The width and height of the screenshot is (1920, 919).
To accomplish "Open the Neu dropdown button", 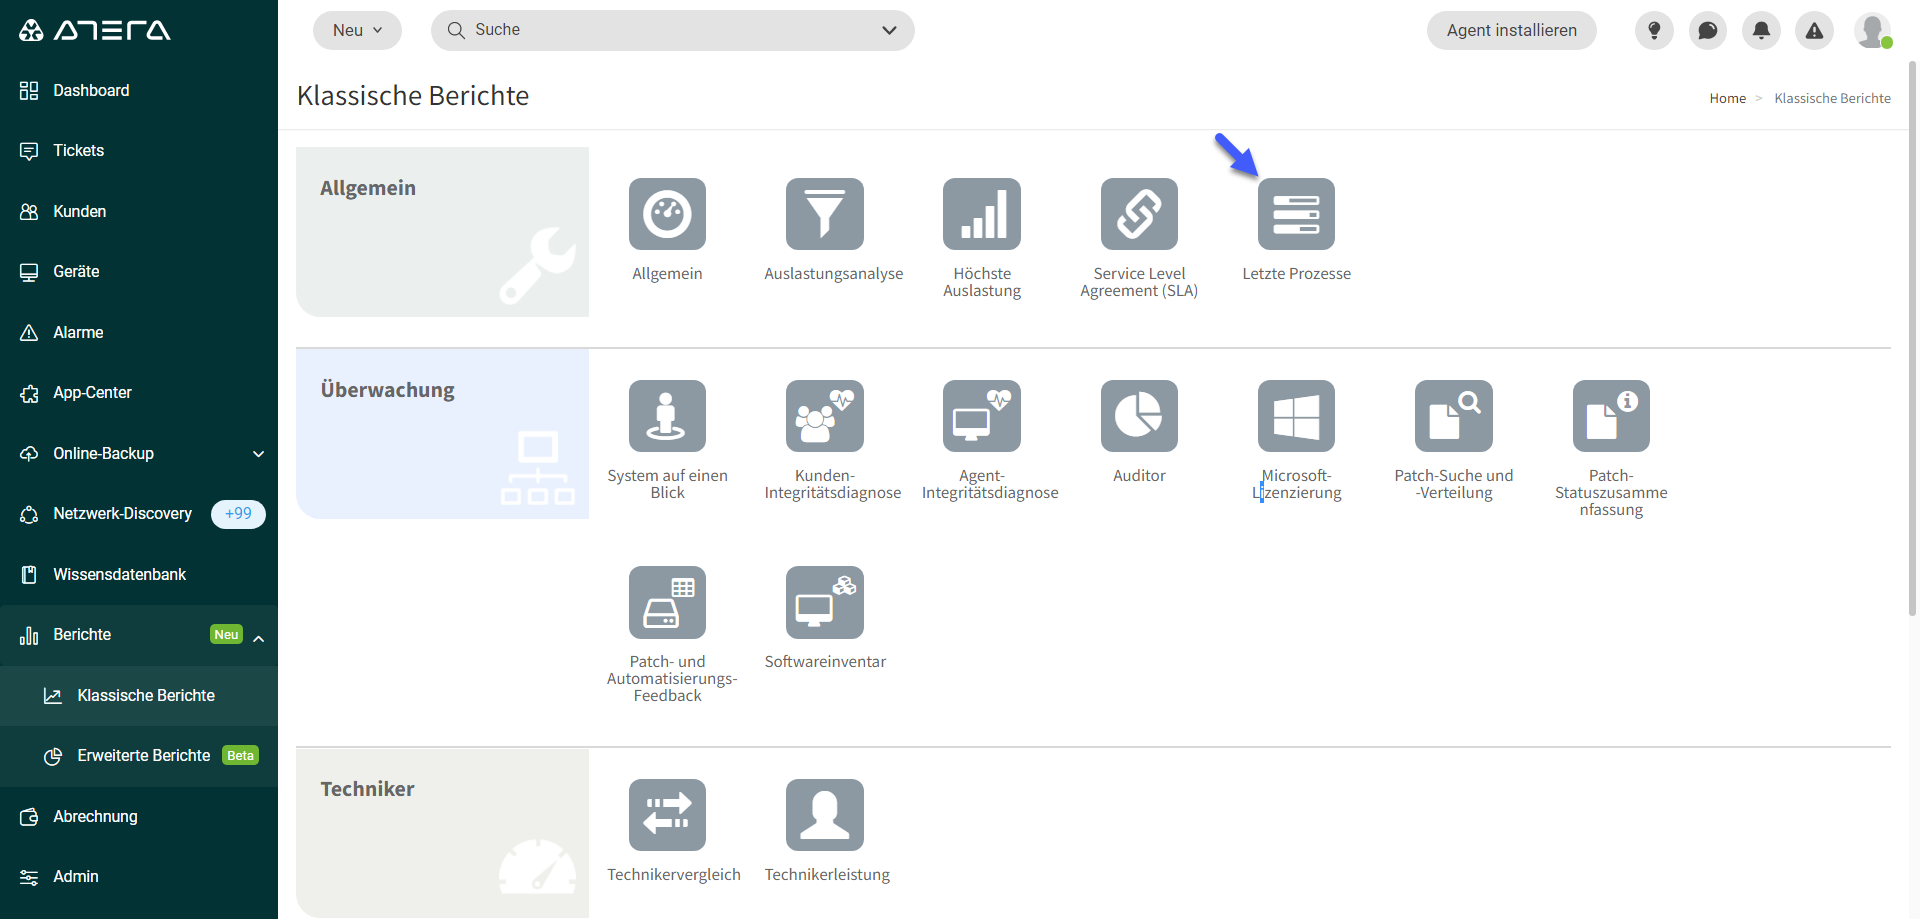I will (357, 30).
